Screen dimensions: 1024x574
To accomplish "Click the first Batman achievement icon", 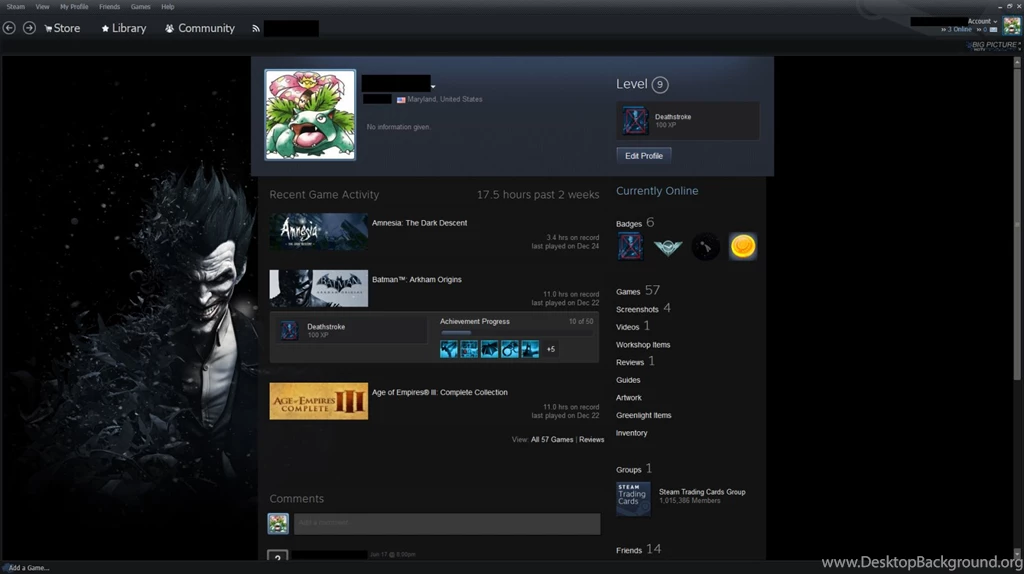I will coord(449,349).
